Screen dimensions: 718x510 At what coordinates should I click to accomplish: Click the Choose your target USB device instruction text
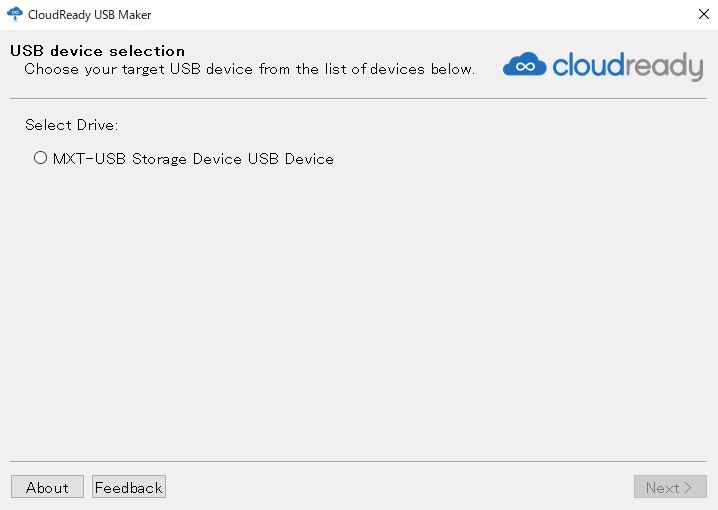point(249,69)
